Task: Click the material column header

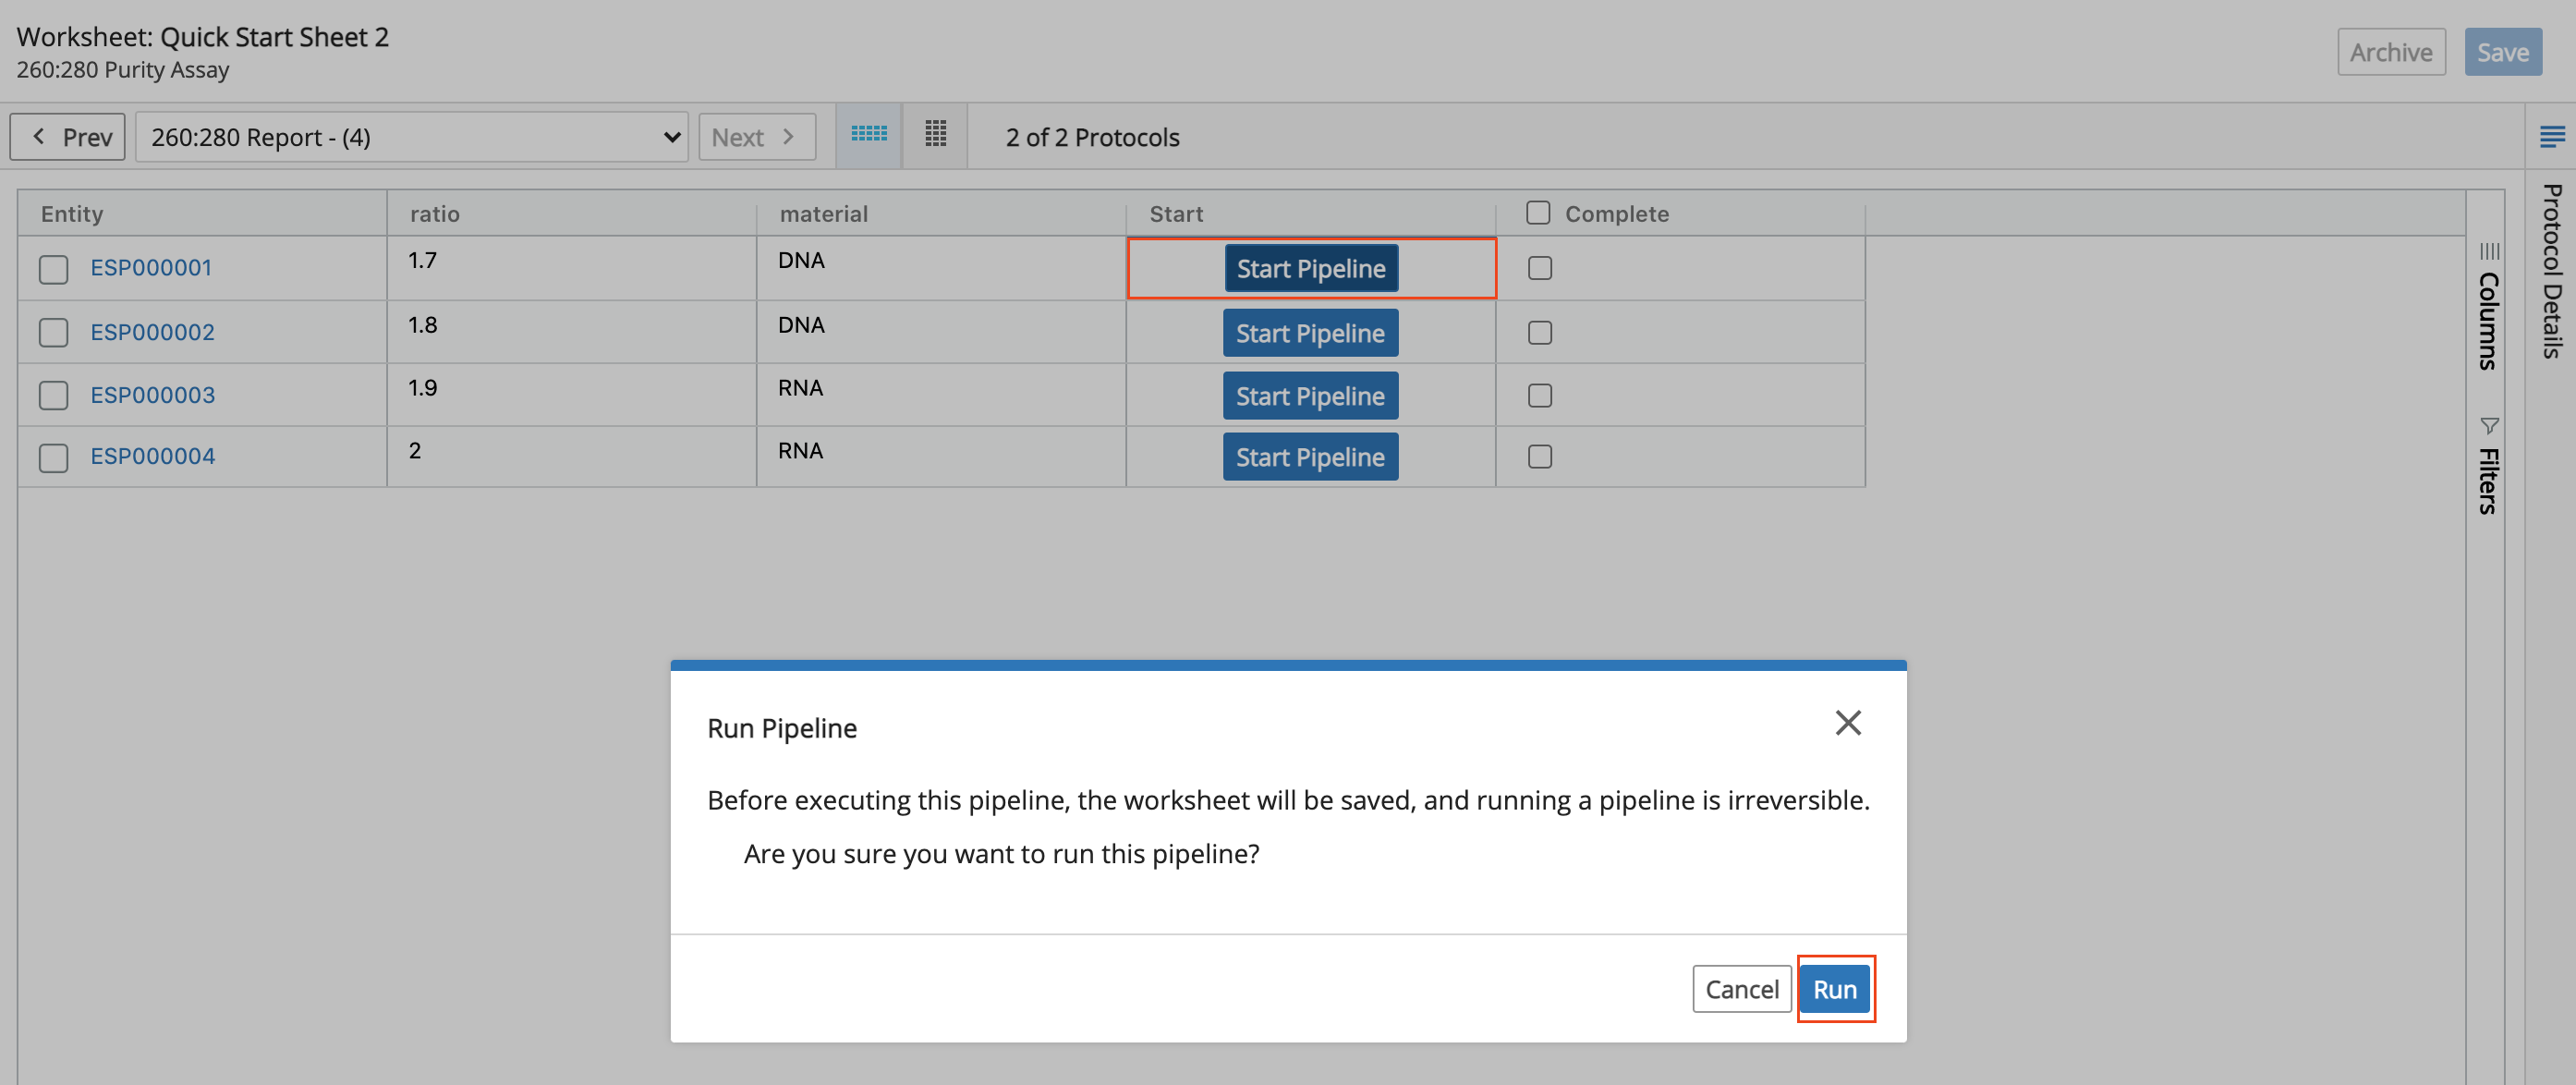Action: coord(942,214)
